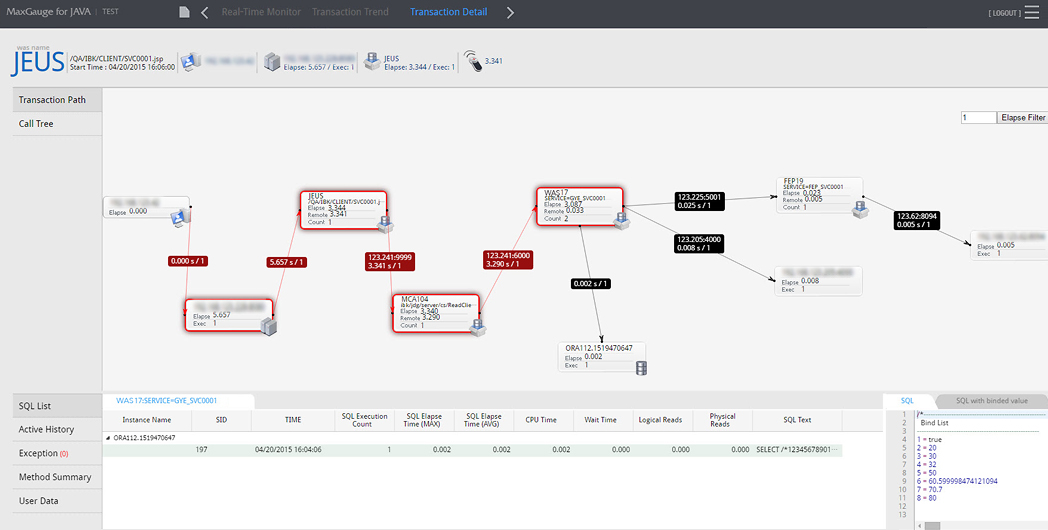Image resolution: width=1048 pixels, height=530 pixels.
Task: Open the User Data panel
Action: (x=57, y=501)
